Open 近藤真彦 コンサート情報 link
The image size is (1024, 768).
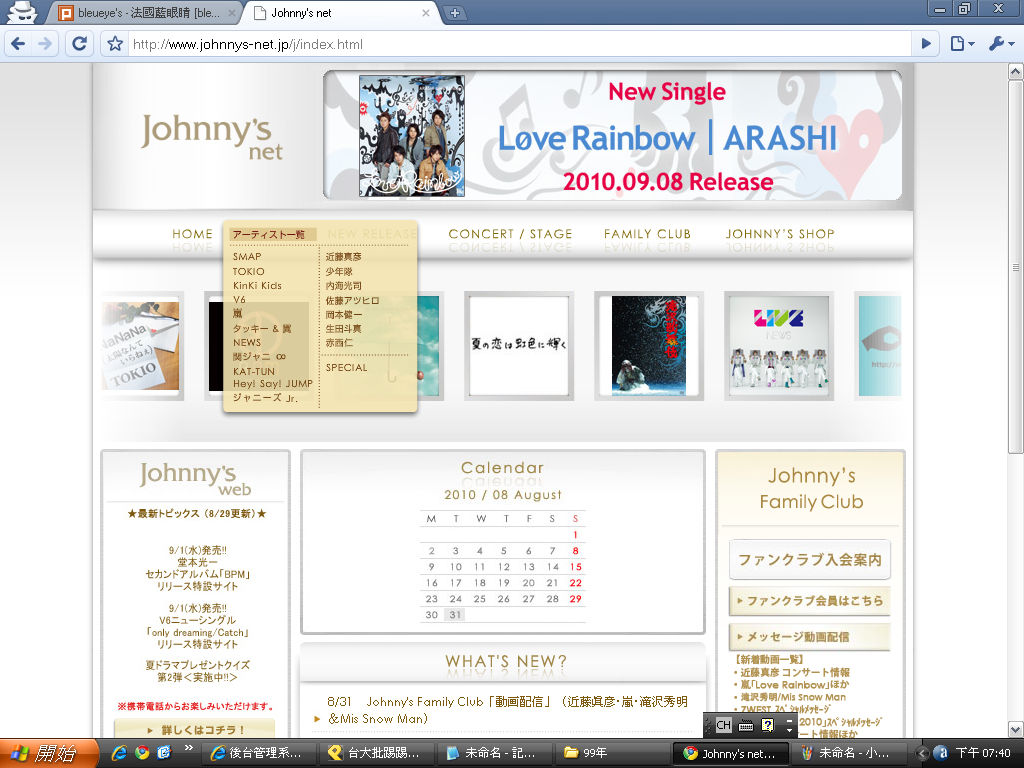pos(795,672)
